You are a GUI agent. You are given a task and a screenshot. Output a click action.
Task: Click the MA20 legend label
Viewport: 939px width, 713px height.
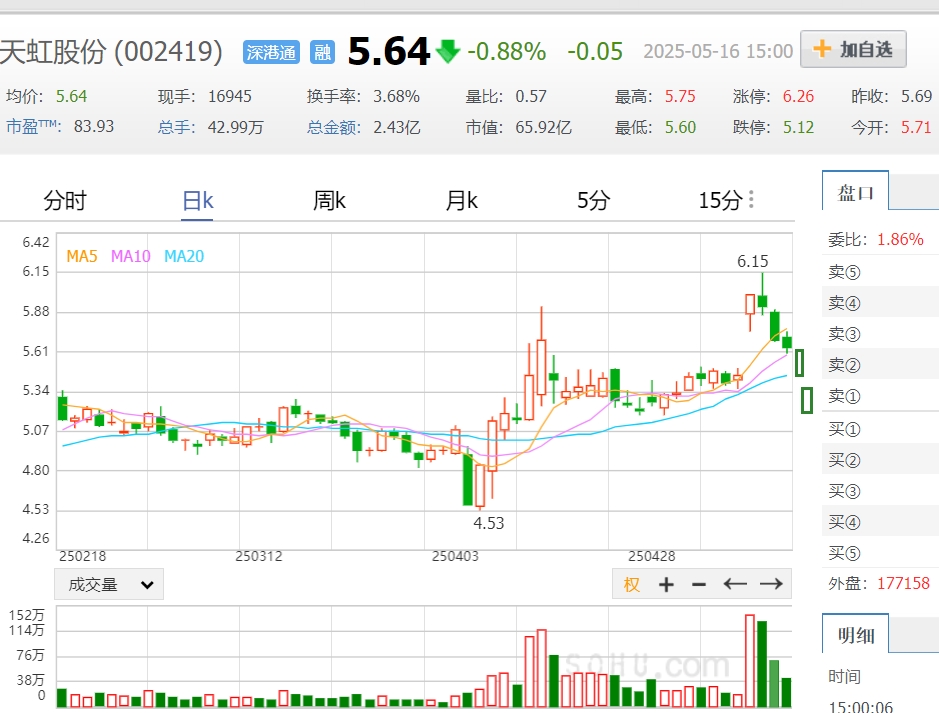184,256
